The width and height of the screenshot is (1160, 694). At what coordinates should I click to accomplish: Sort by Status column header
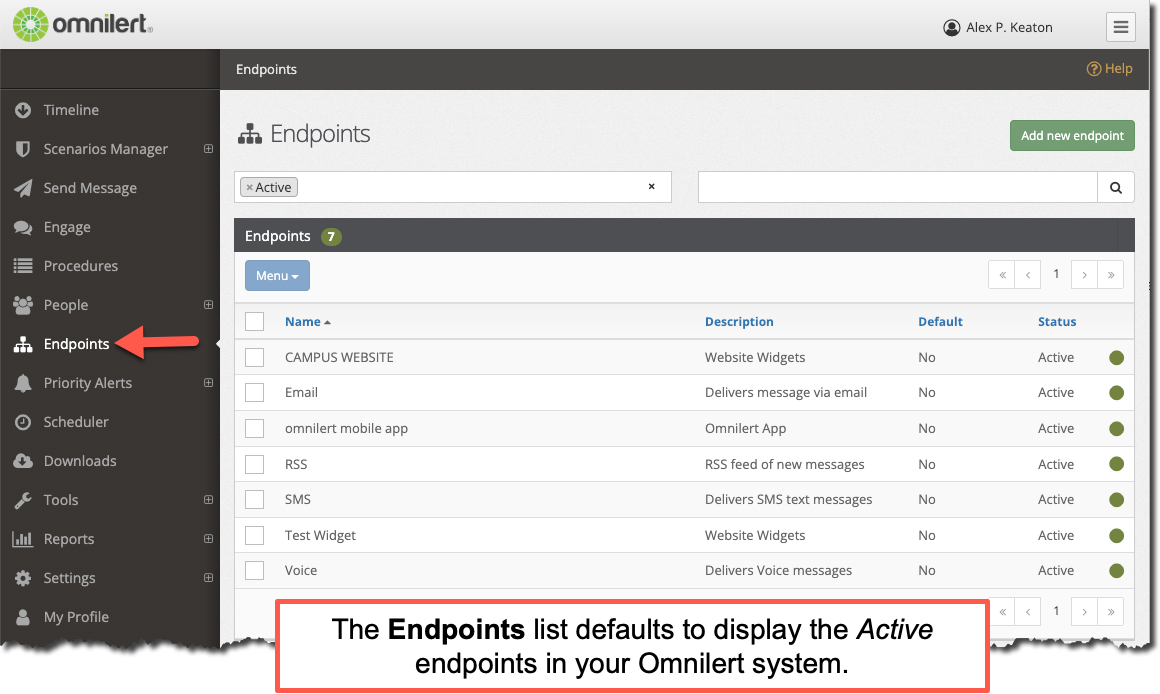pyautogui.click(x=1056, y=322)
